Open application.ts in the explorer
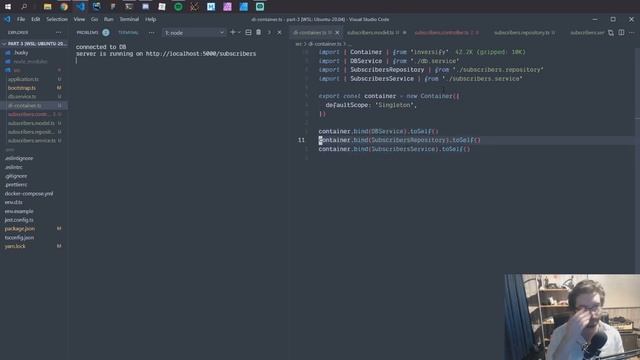Viewport: 640px width, 360px height. [x=23, y=79]
